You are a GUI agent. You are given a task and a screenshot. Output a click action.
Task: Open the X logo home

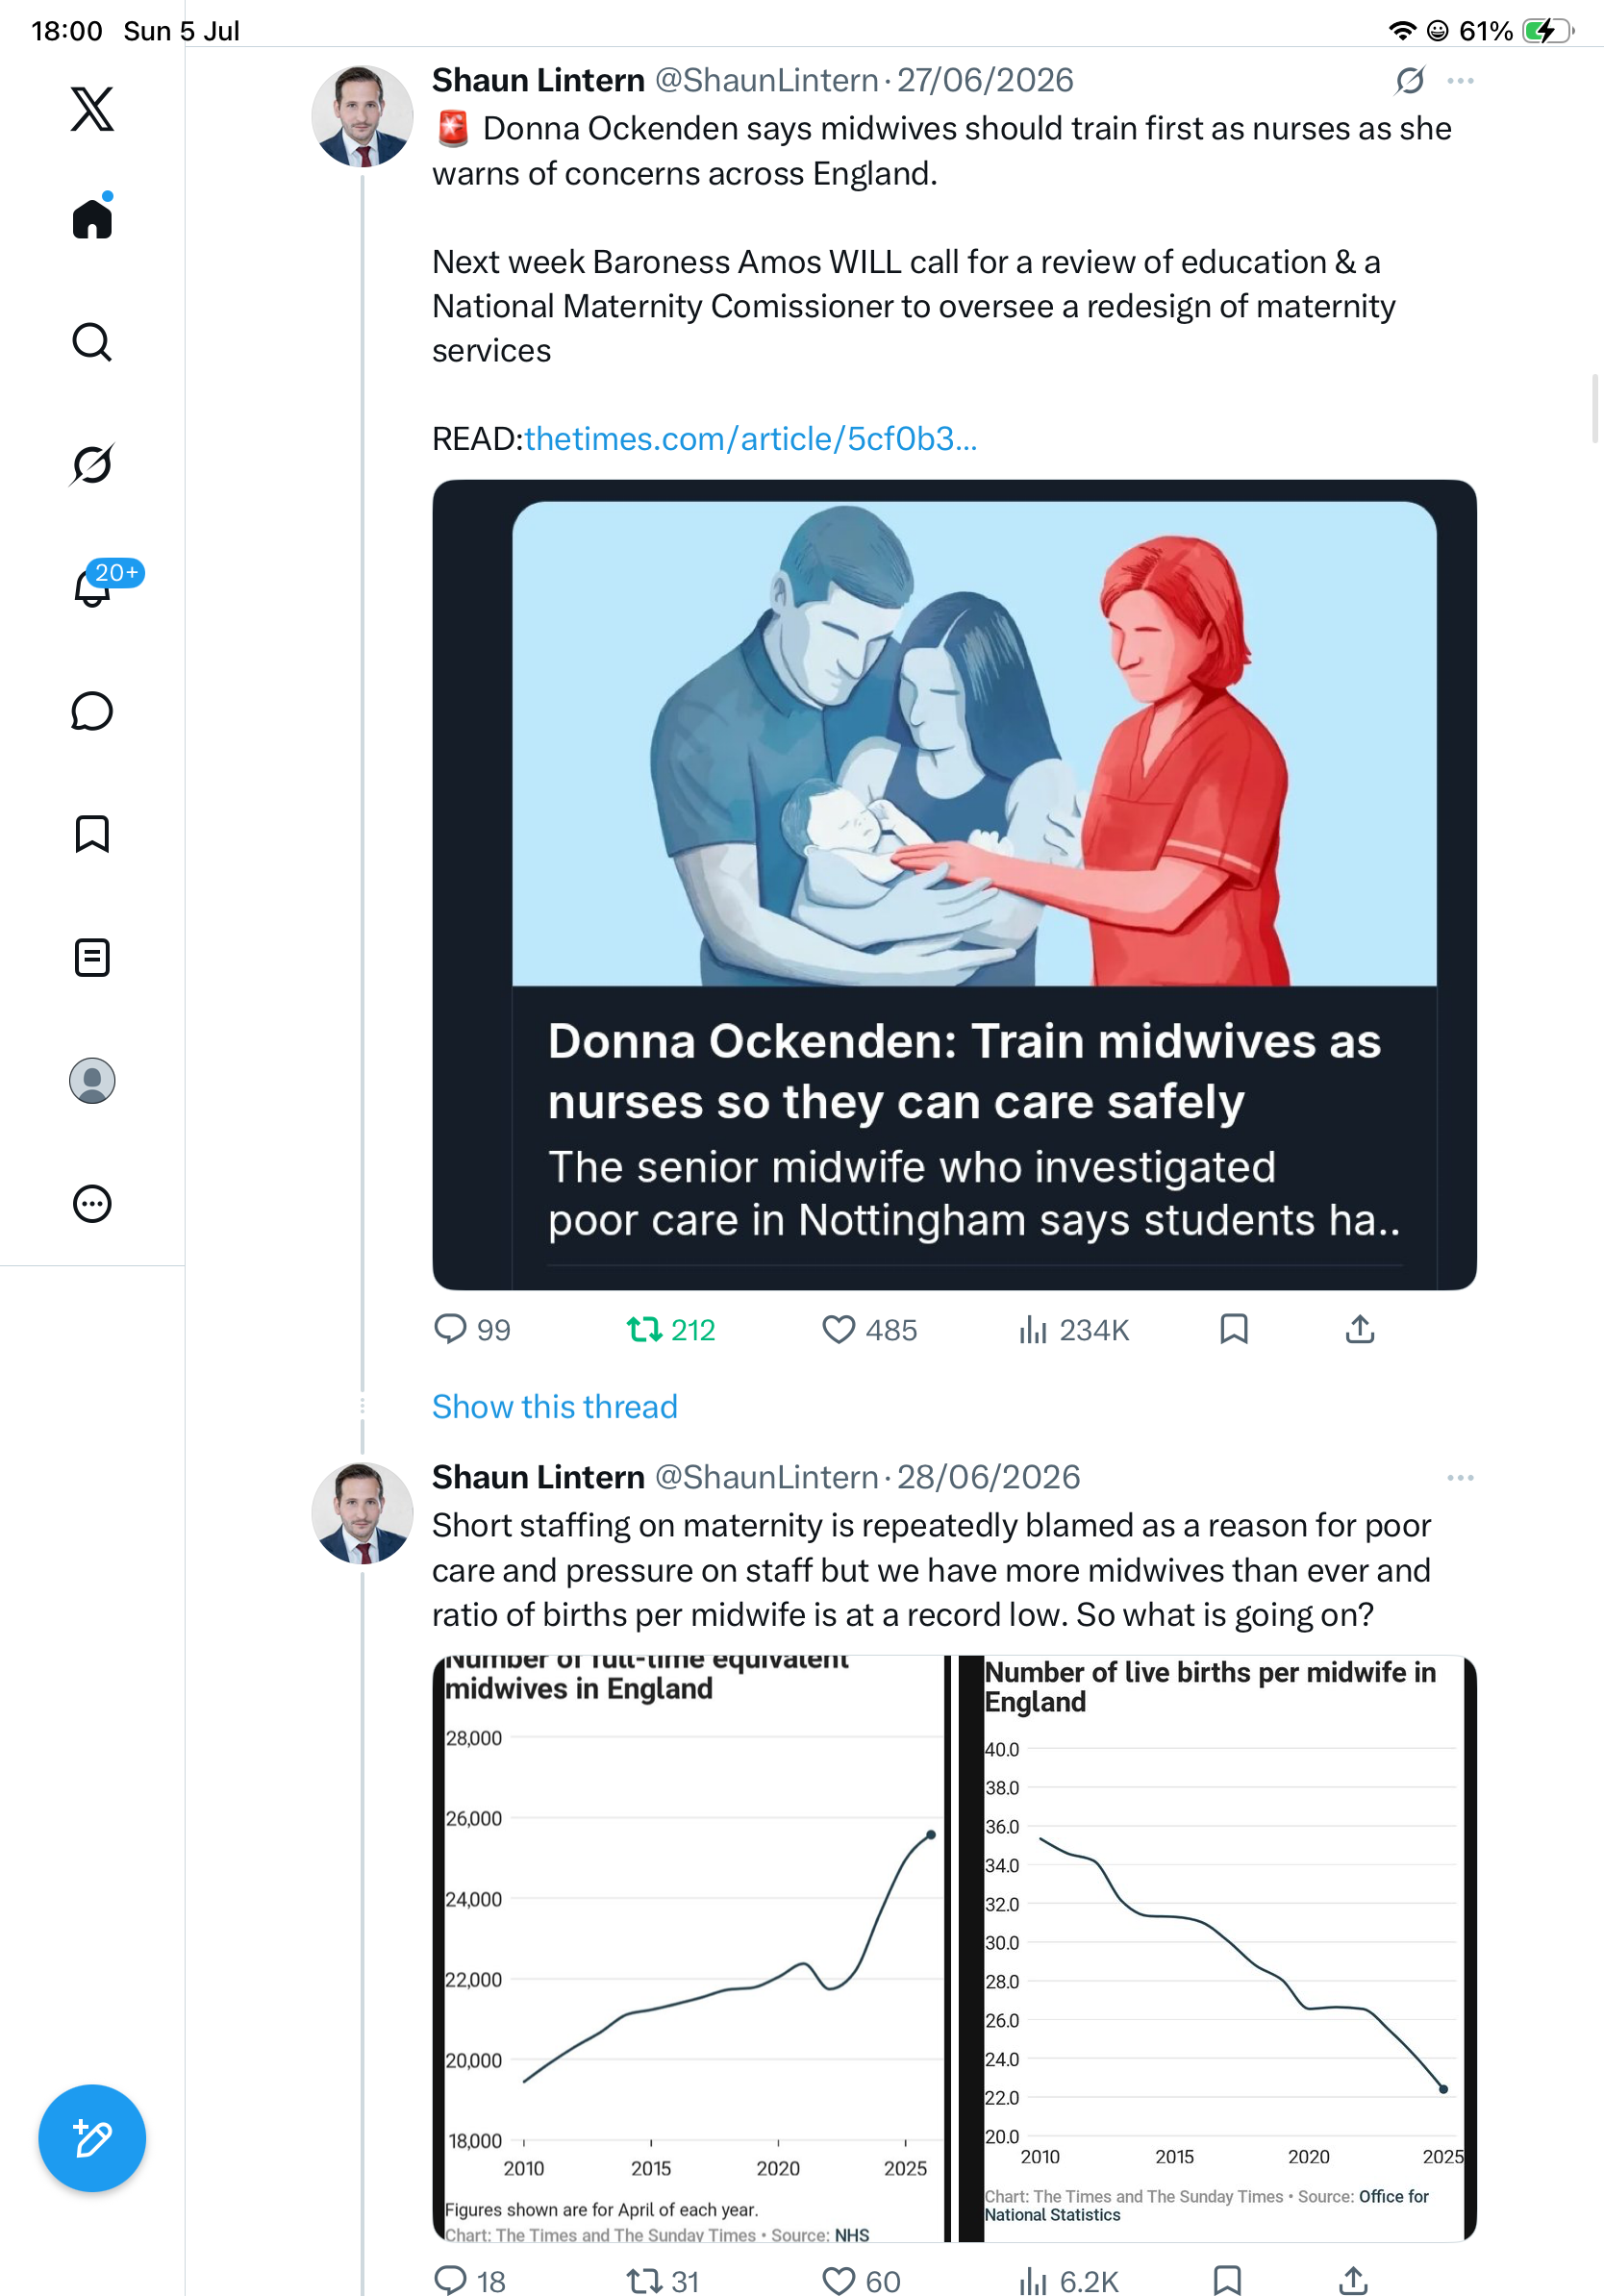point(92,109)
